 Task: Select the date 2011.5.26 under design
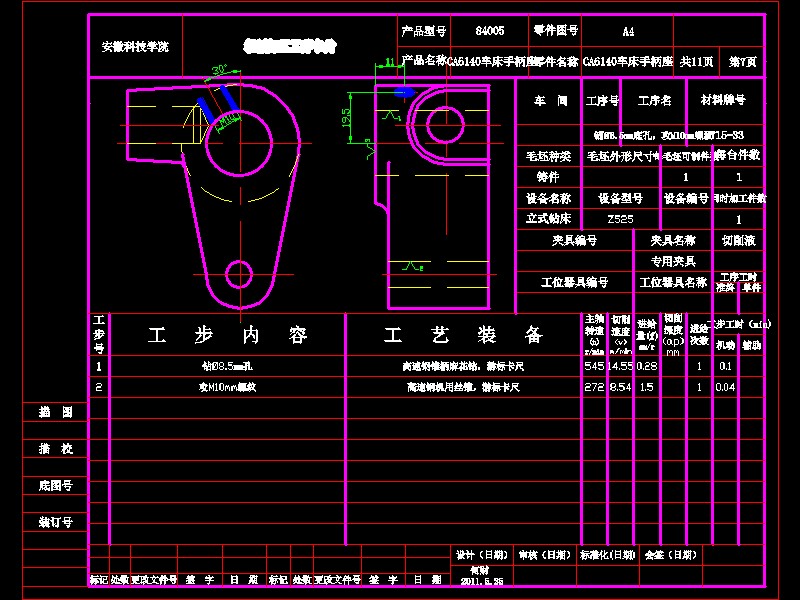pyautogui.click(x=482, y=581)
